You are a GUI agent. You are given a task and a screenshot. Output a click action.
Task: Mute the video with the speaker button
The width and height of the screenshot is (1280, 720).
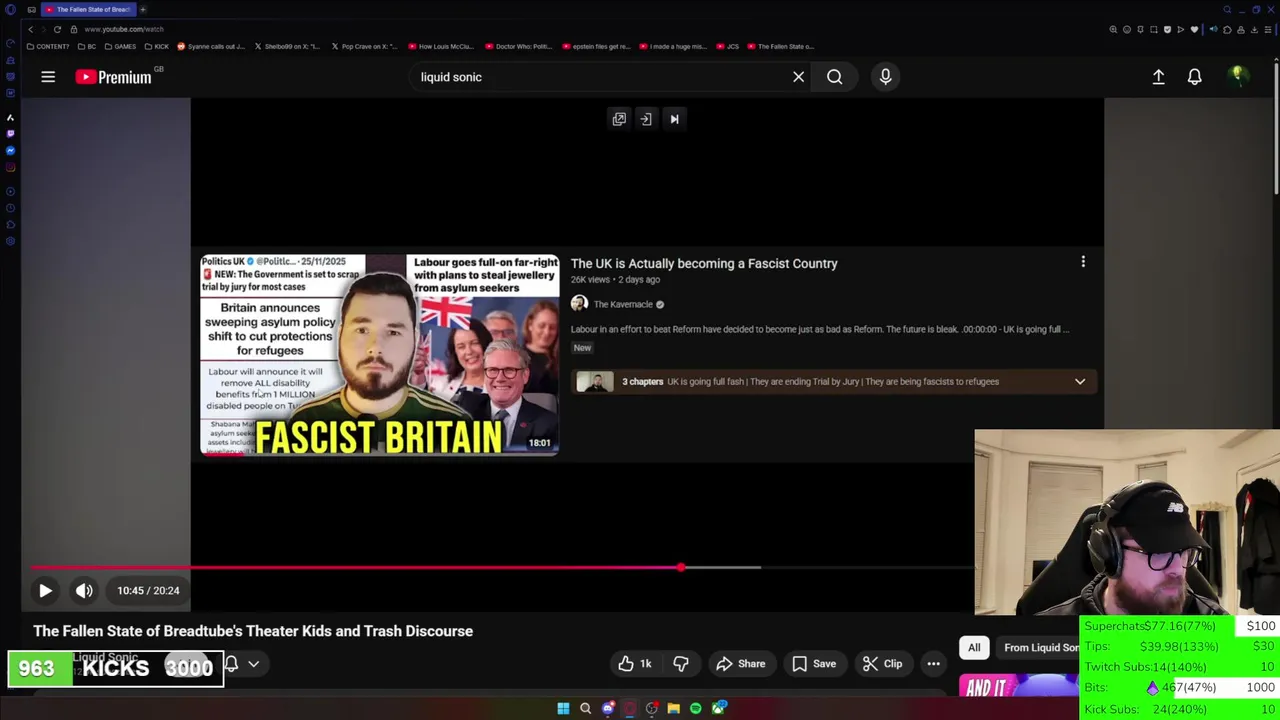coord(84,591)
